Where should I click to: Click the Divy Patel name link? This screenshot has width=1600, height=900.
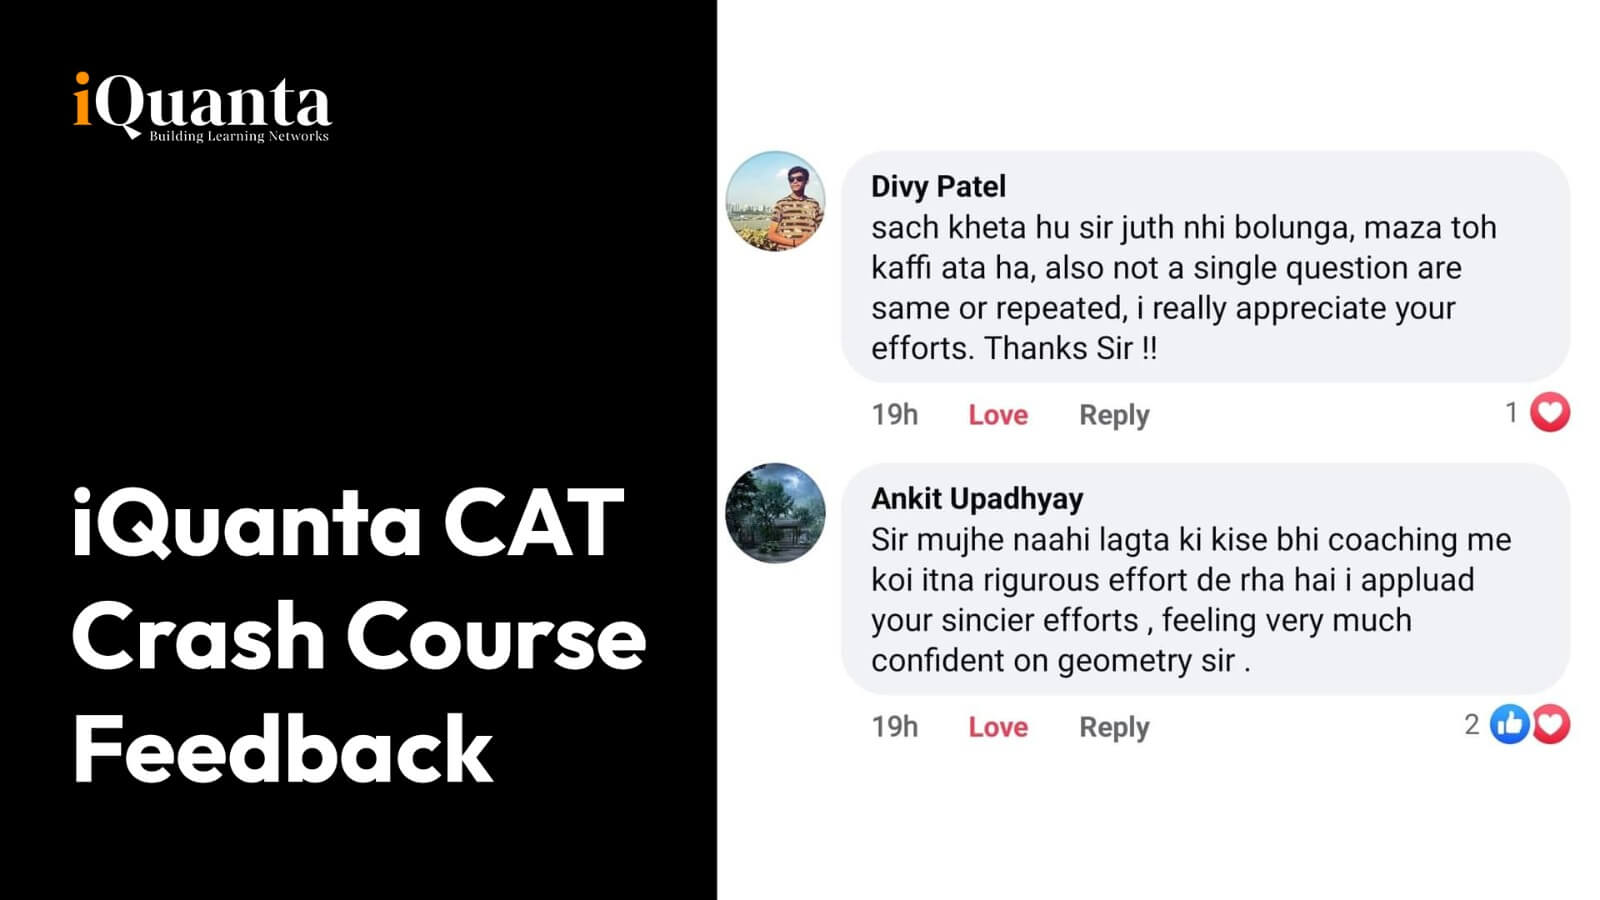[938, 186]
